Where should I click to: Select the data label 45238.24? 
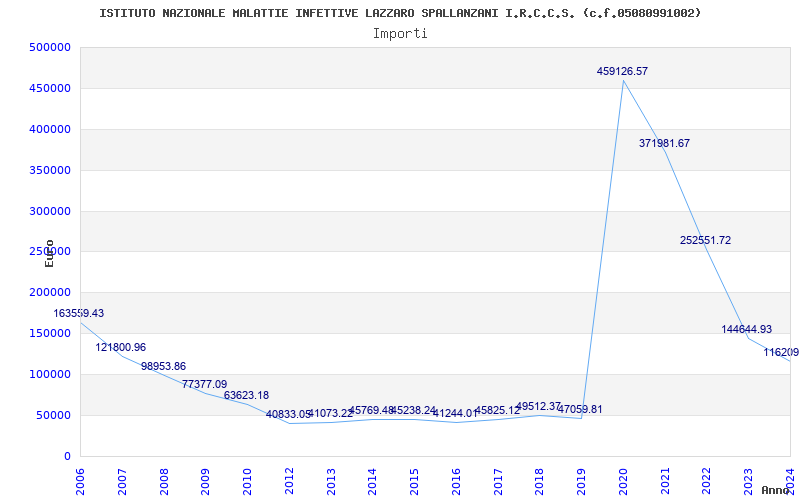click(x=414, y=411)
